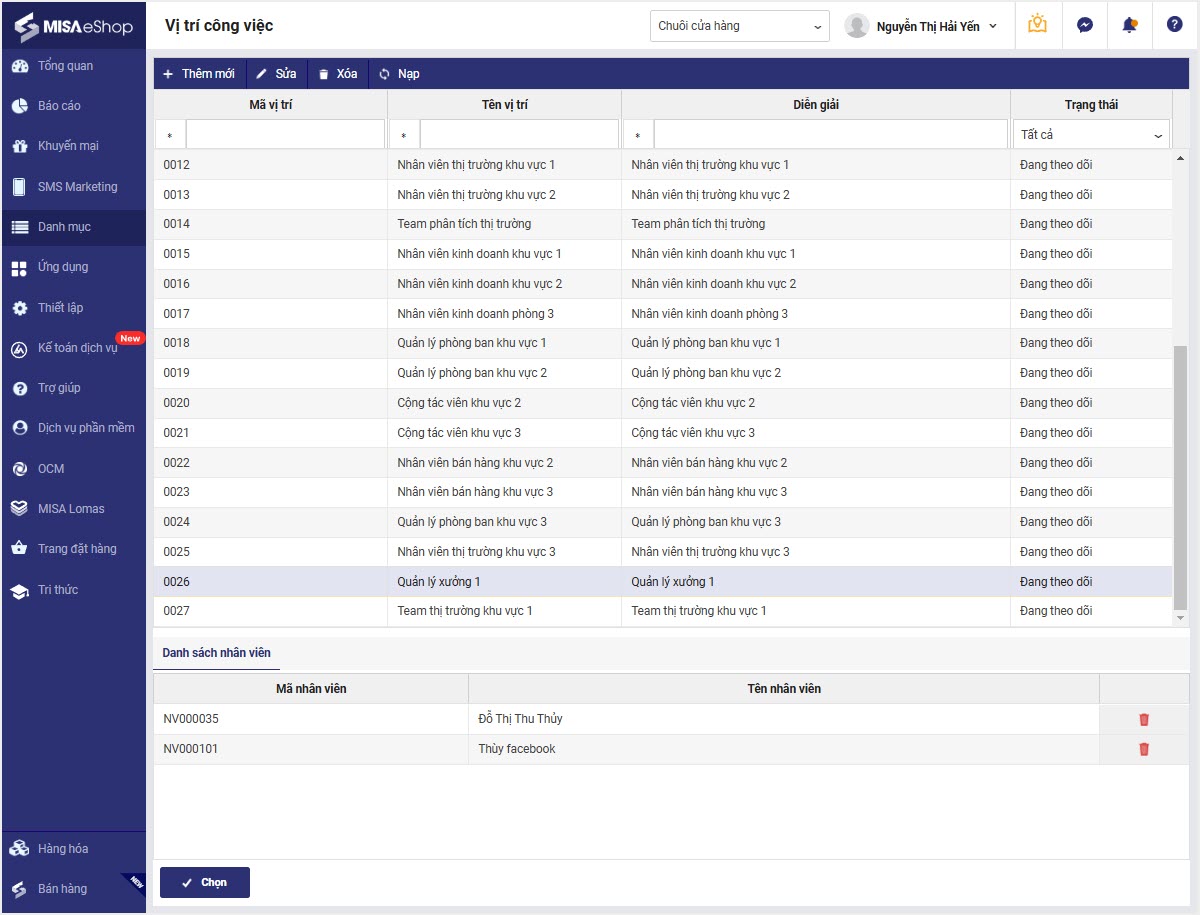This screenshot has width=1200, height=915.
Task: Select row 0027 Team thị trường khu vực 1
Action: [x=663, y=611]
